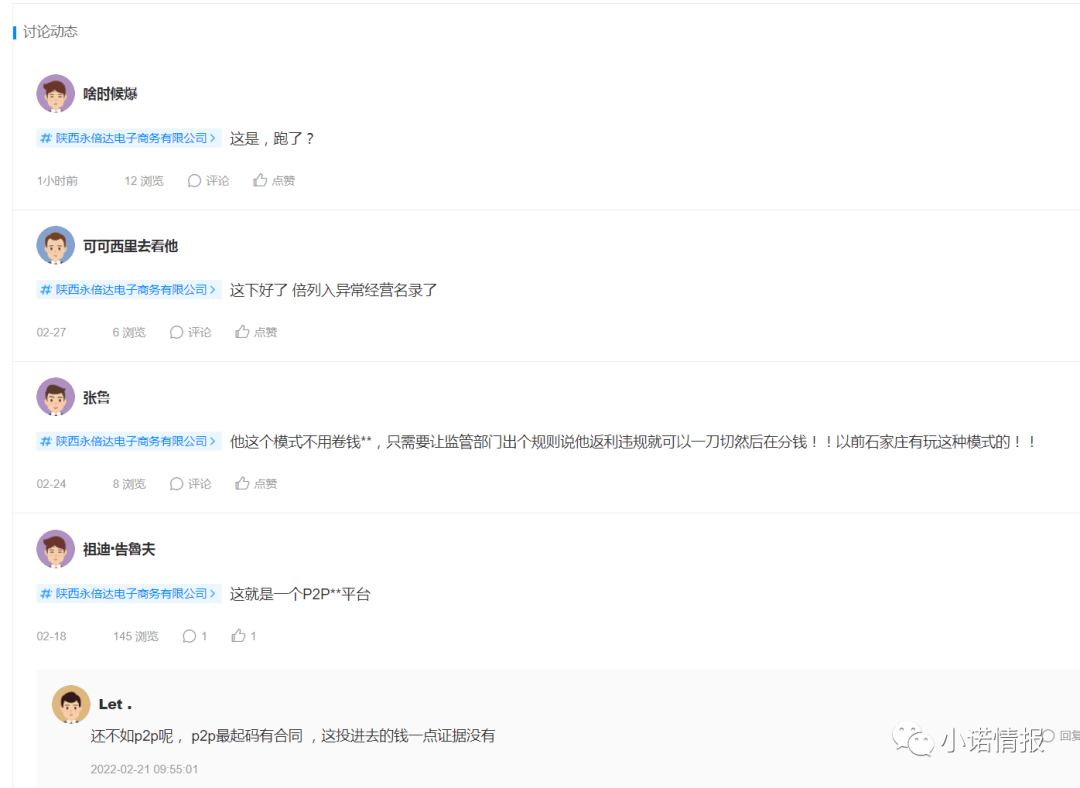1080x788 pixels.
Task: Click the comment icon on 啥时候爆's post
Action: [208, 180]
